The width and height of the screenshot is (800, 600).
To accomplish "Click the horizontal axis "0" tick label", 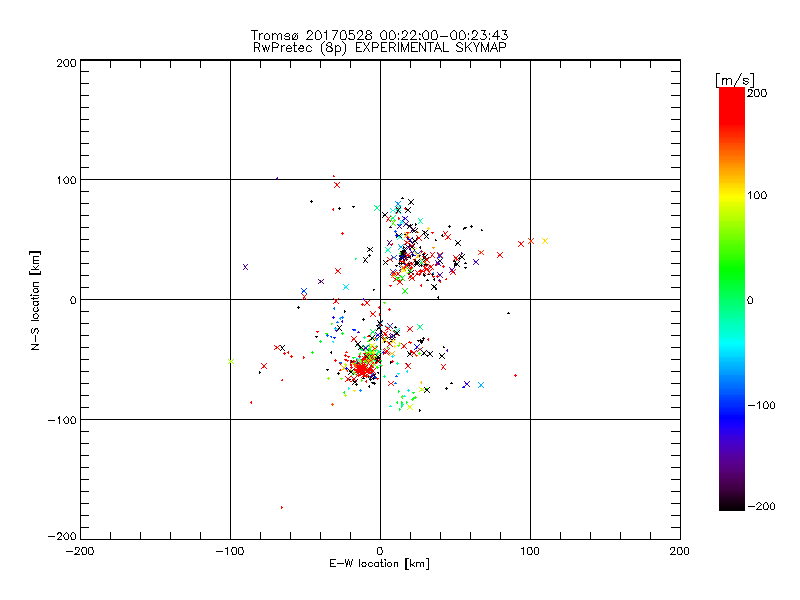I will (380, 551).
